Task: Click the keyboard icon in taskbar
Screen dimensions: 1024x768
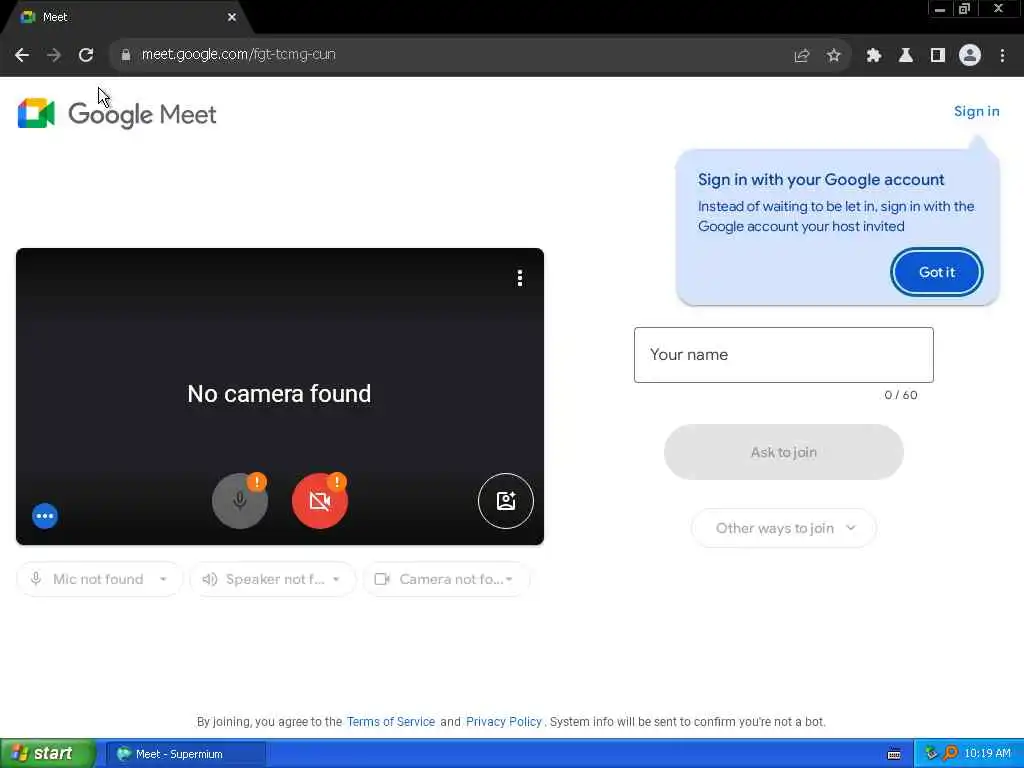Action: (x=894, y=754)
